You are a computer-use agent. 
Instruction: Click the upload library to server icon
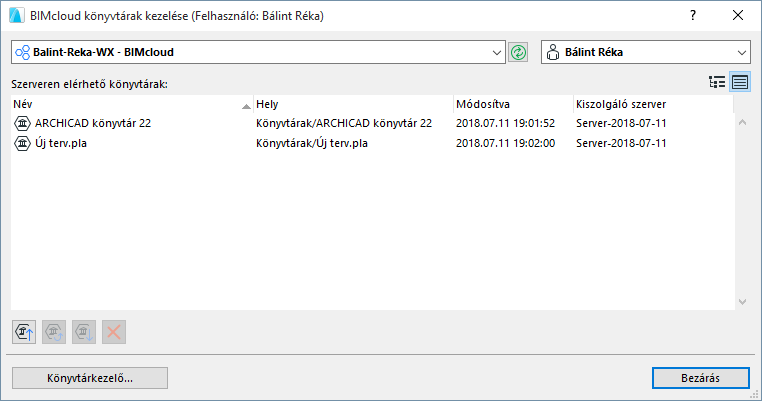[24, 332]
